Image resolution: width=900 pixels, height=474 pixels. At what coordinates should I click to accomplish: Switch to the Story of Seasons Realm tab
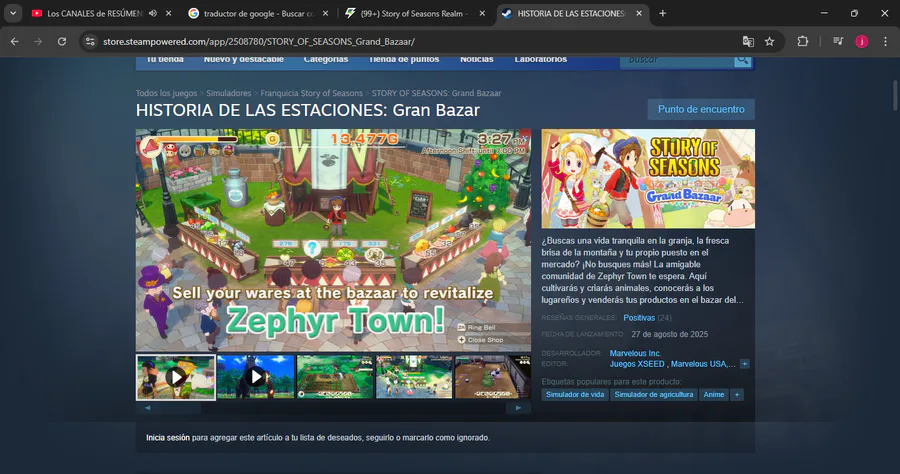tap(414, 13)
